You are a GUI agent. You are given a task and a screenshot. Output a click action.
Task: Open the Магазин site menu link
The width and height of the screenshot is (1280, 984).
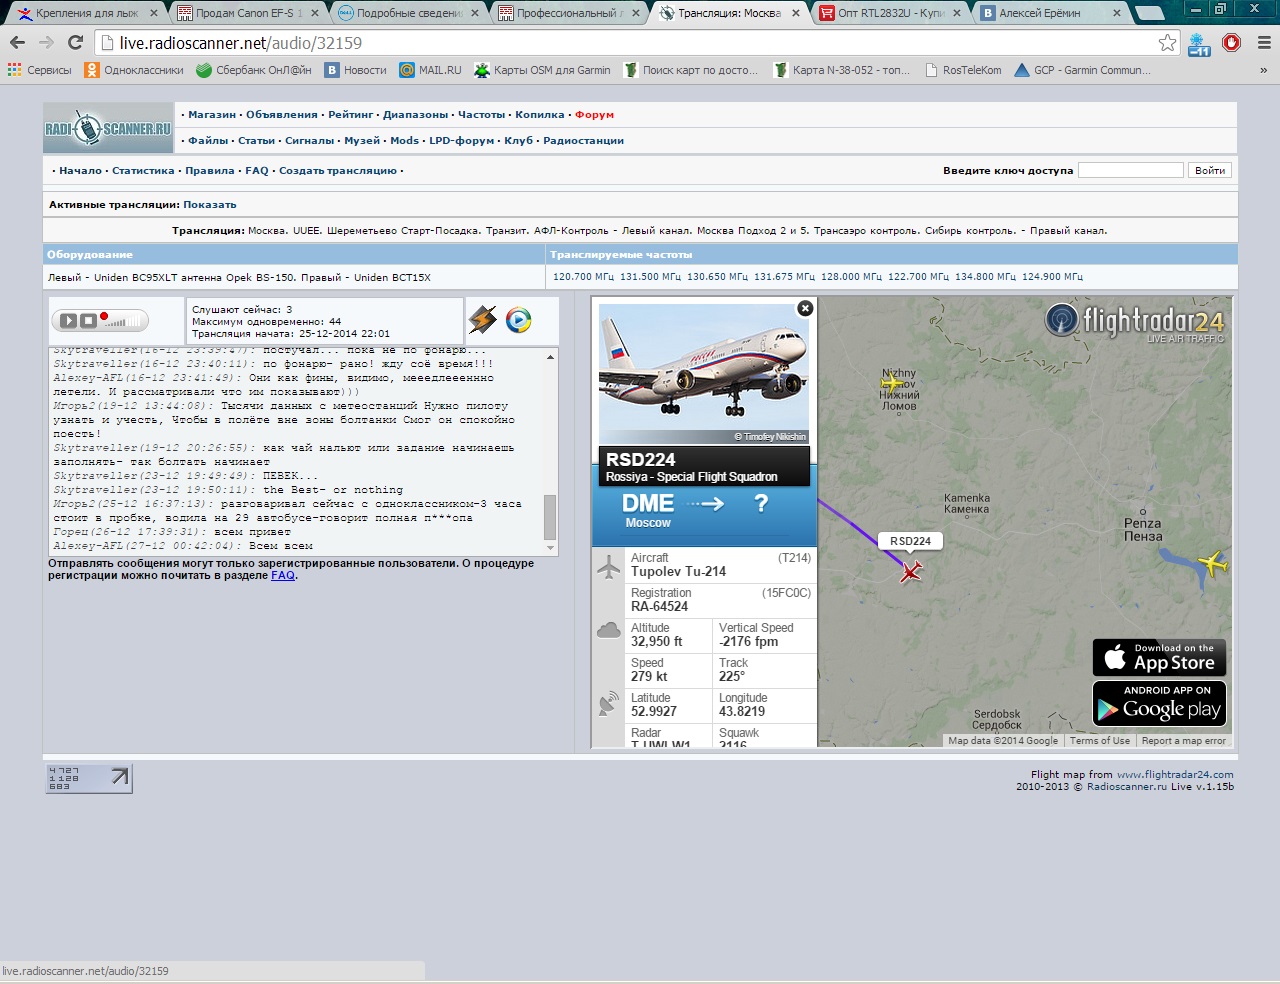pyautogui.click(x=212, y=115)
